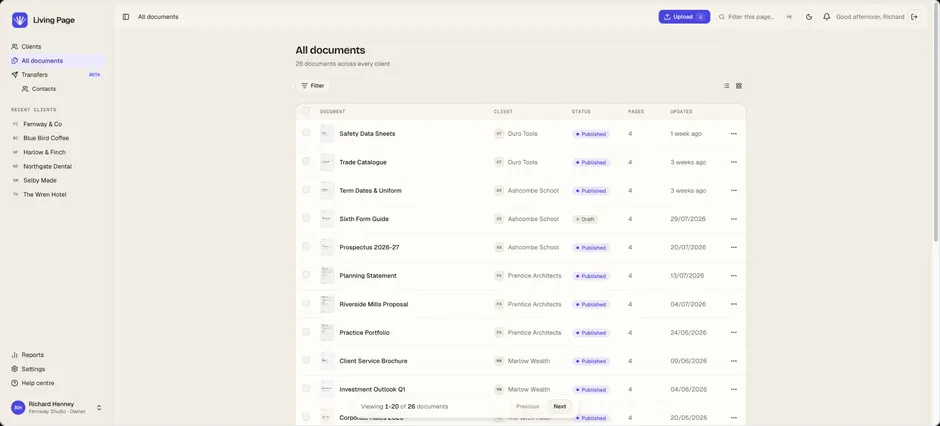
Task: Select the Trade Catalogue checkbox
Action: point(306,161)
